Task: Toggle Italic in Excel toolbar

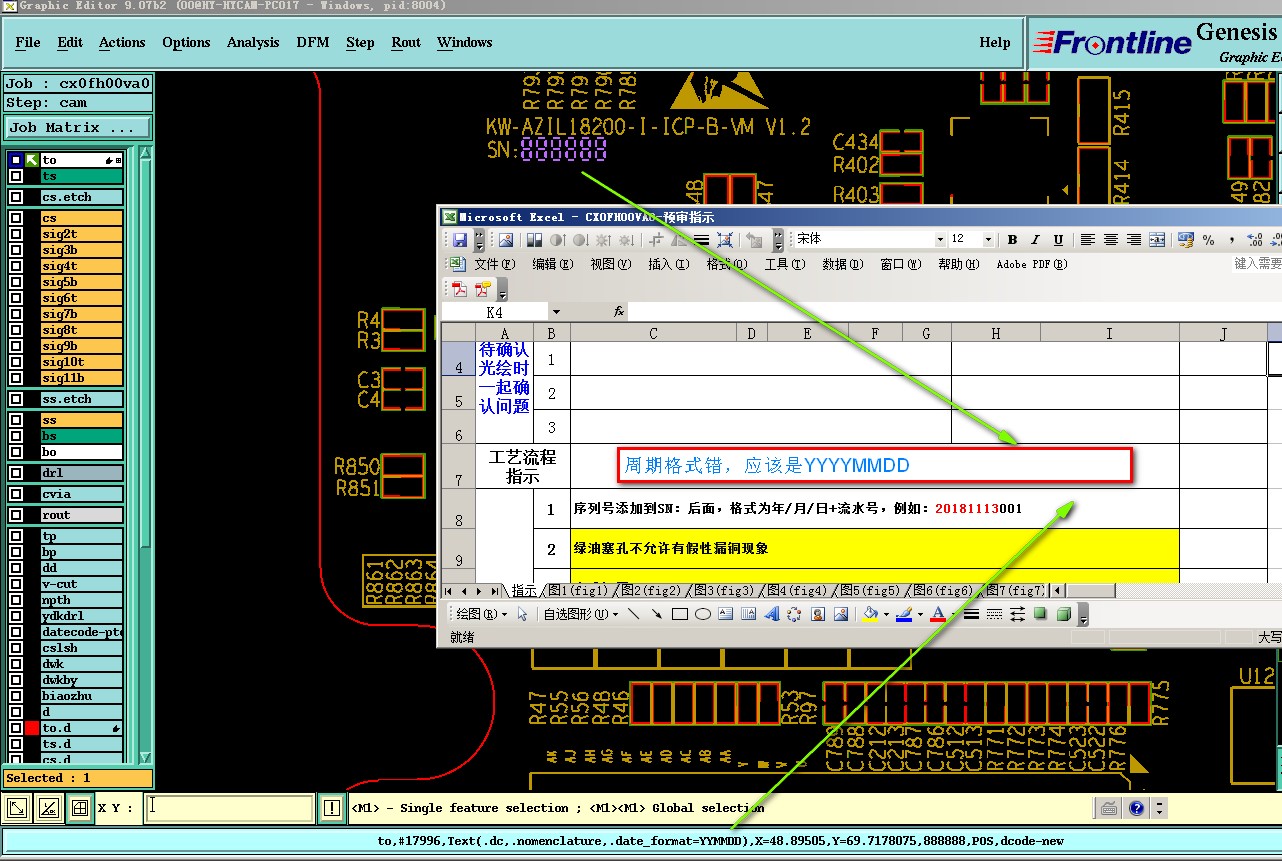Action: point(1035,240)
